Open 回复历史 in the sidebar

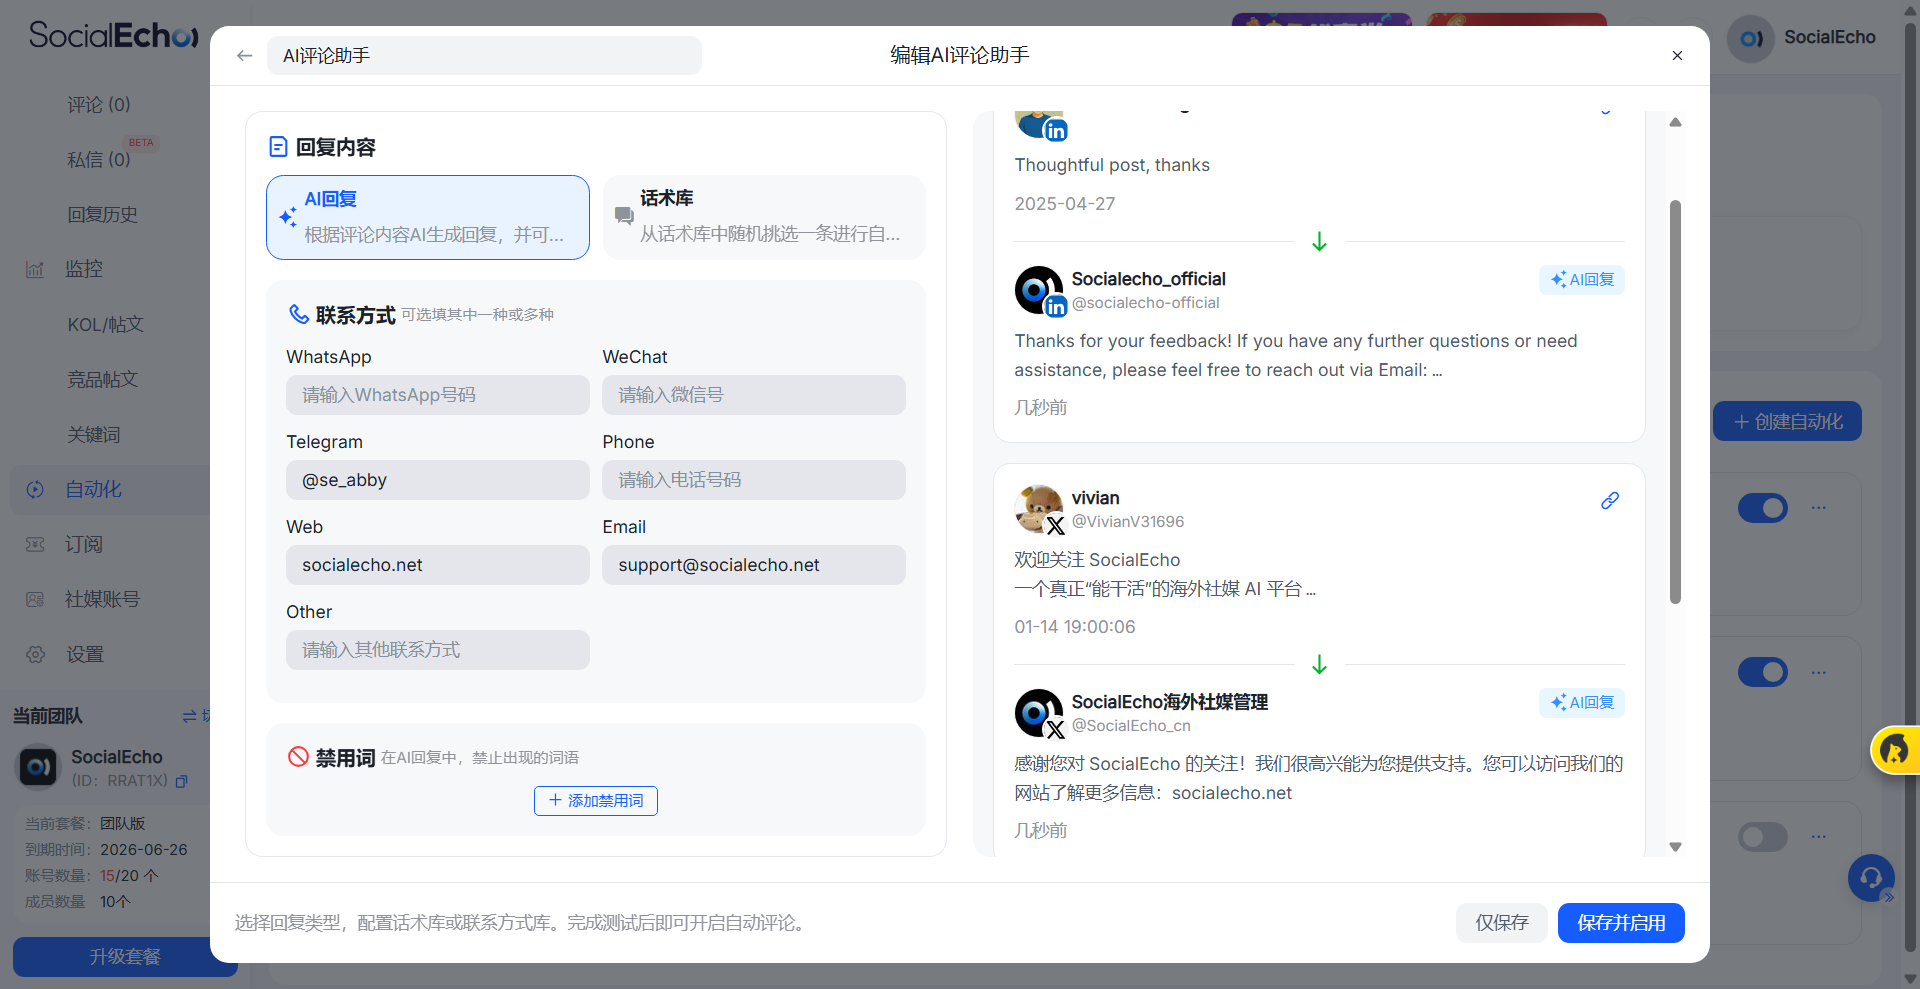click(x=103, y=215)
